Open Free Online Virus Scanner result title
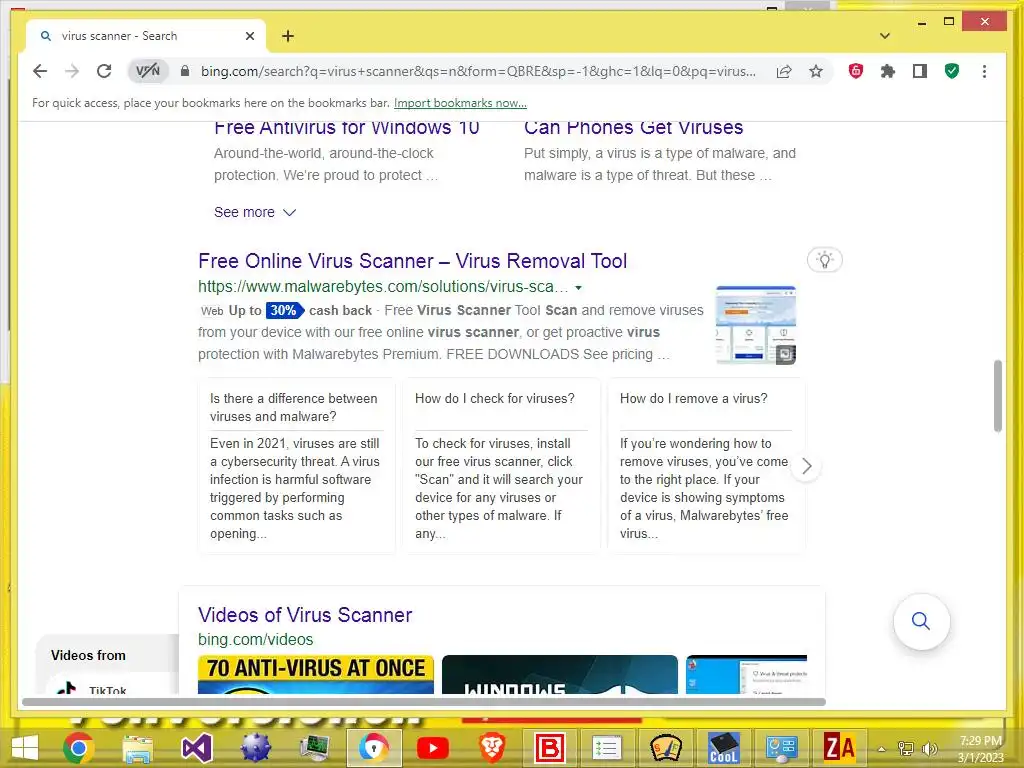The image size is (1024, 768). (x=412, y=261)
